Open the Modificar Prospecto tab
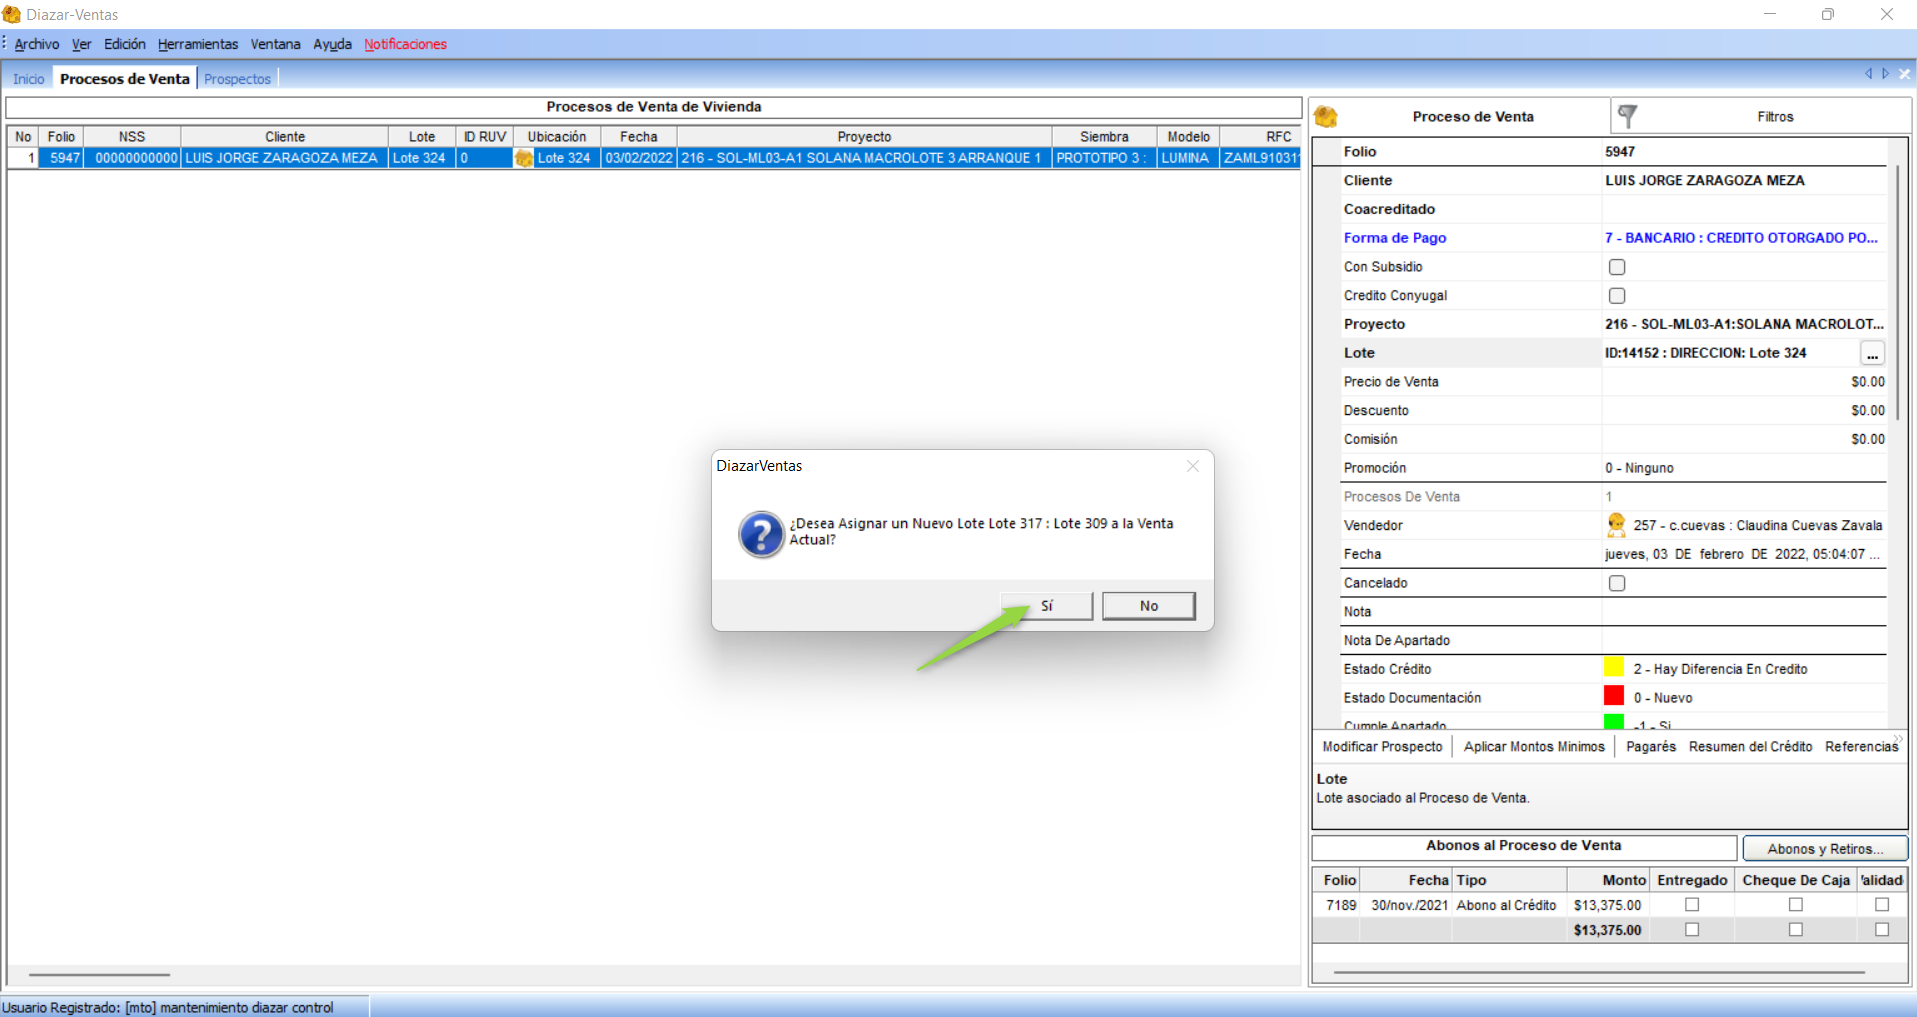The image size is (1917, 1017). (x=1383, y=747)
